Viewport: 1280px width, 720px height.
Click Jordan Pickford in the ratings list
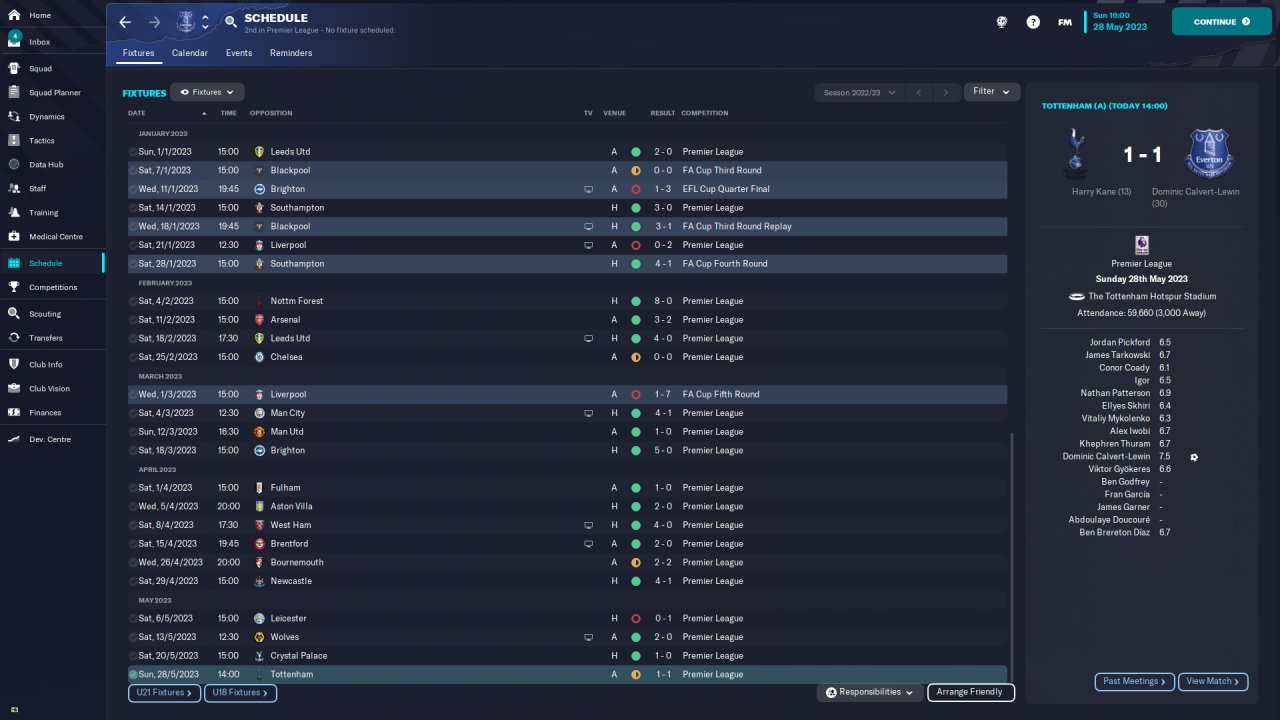coord(1120,343)
